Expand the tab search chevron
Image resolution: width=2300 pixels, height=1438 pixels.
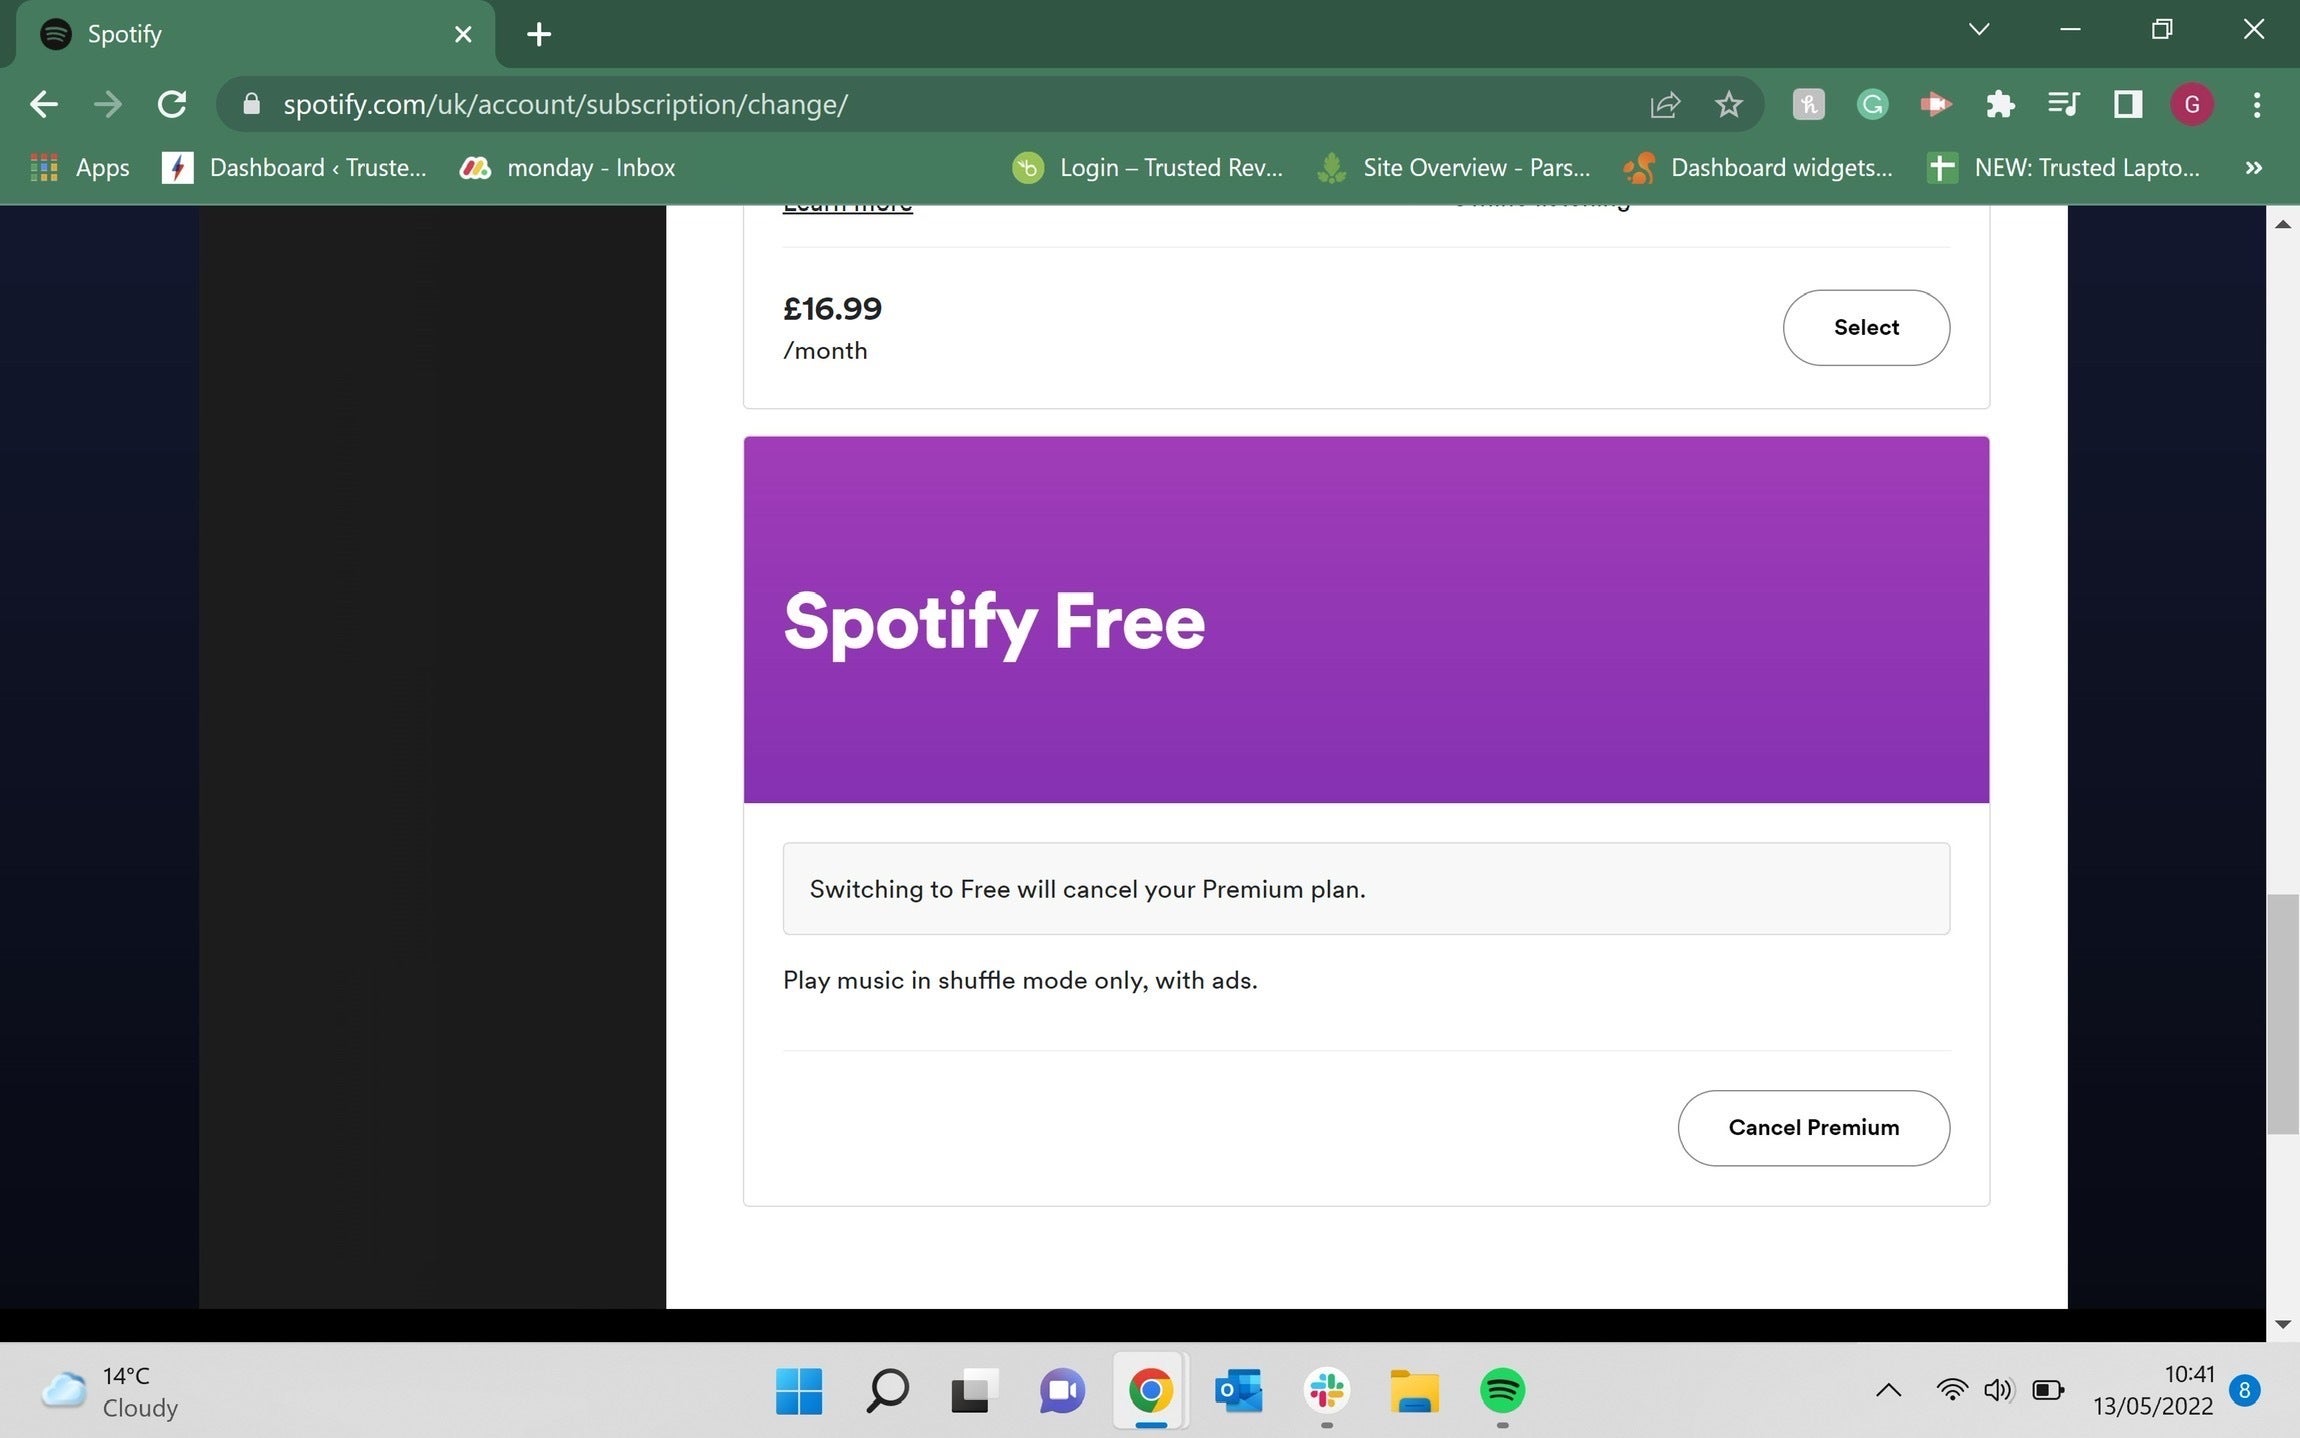(x=1979, y=29)
